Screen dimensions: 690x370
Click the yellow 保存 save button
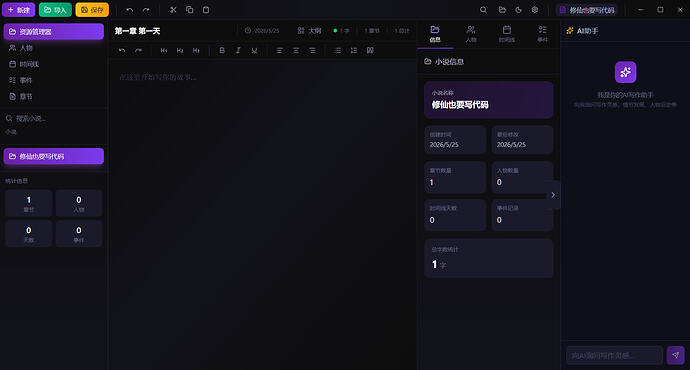coord(92,10)
